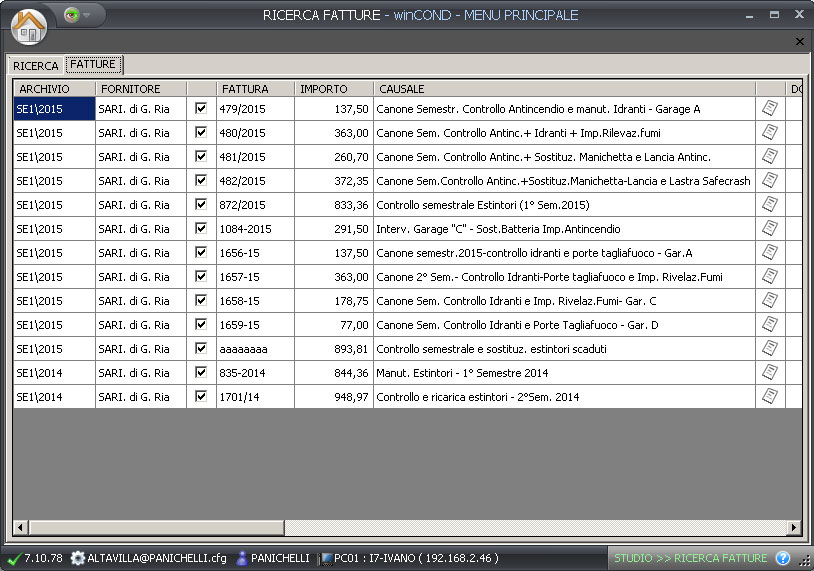Uncheck checkbox for invoice 480/2015
814x571 pixels.
tap(201, 132)
